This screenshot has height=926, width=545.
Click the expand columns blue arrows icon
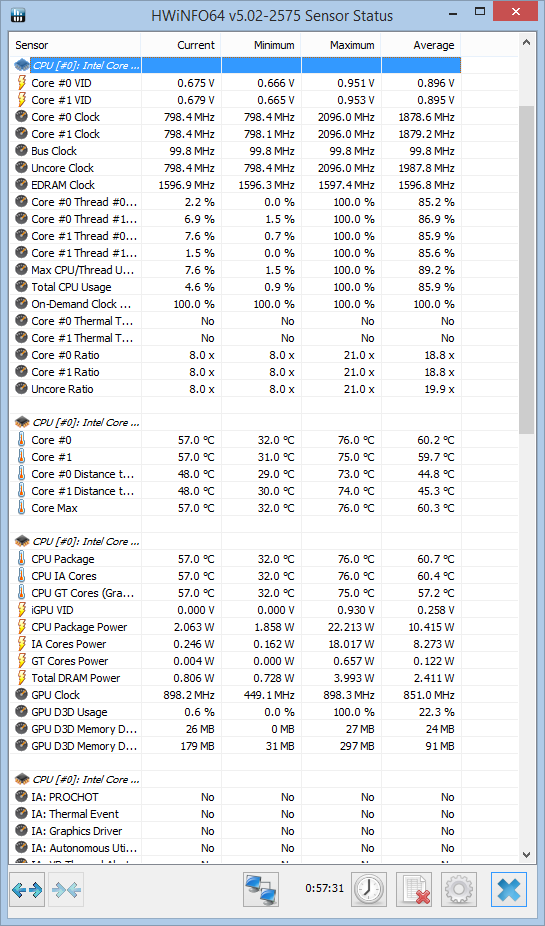(28, 889)
